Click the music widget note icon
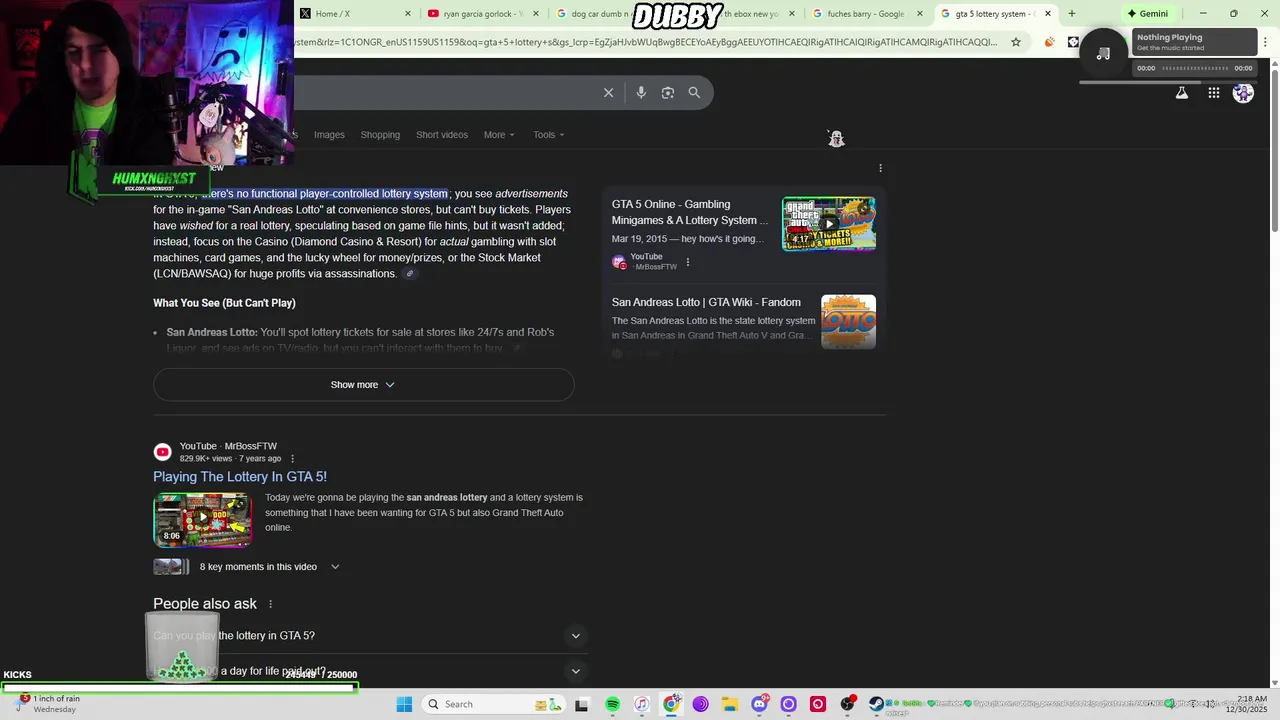The width and height of the screenshot is (1280, 720). 1103,53
